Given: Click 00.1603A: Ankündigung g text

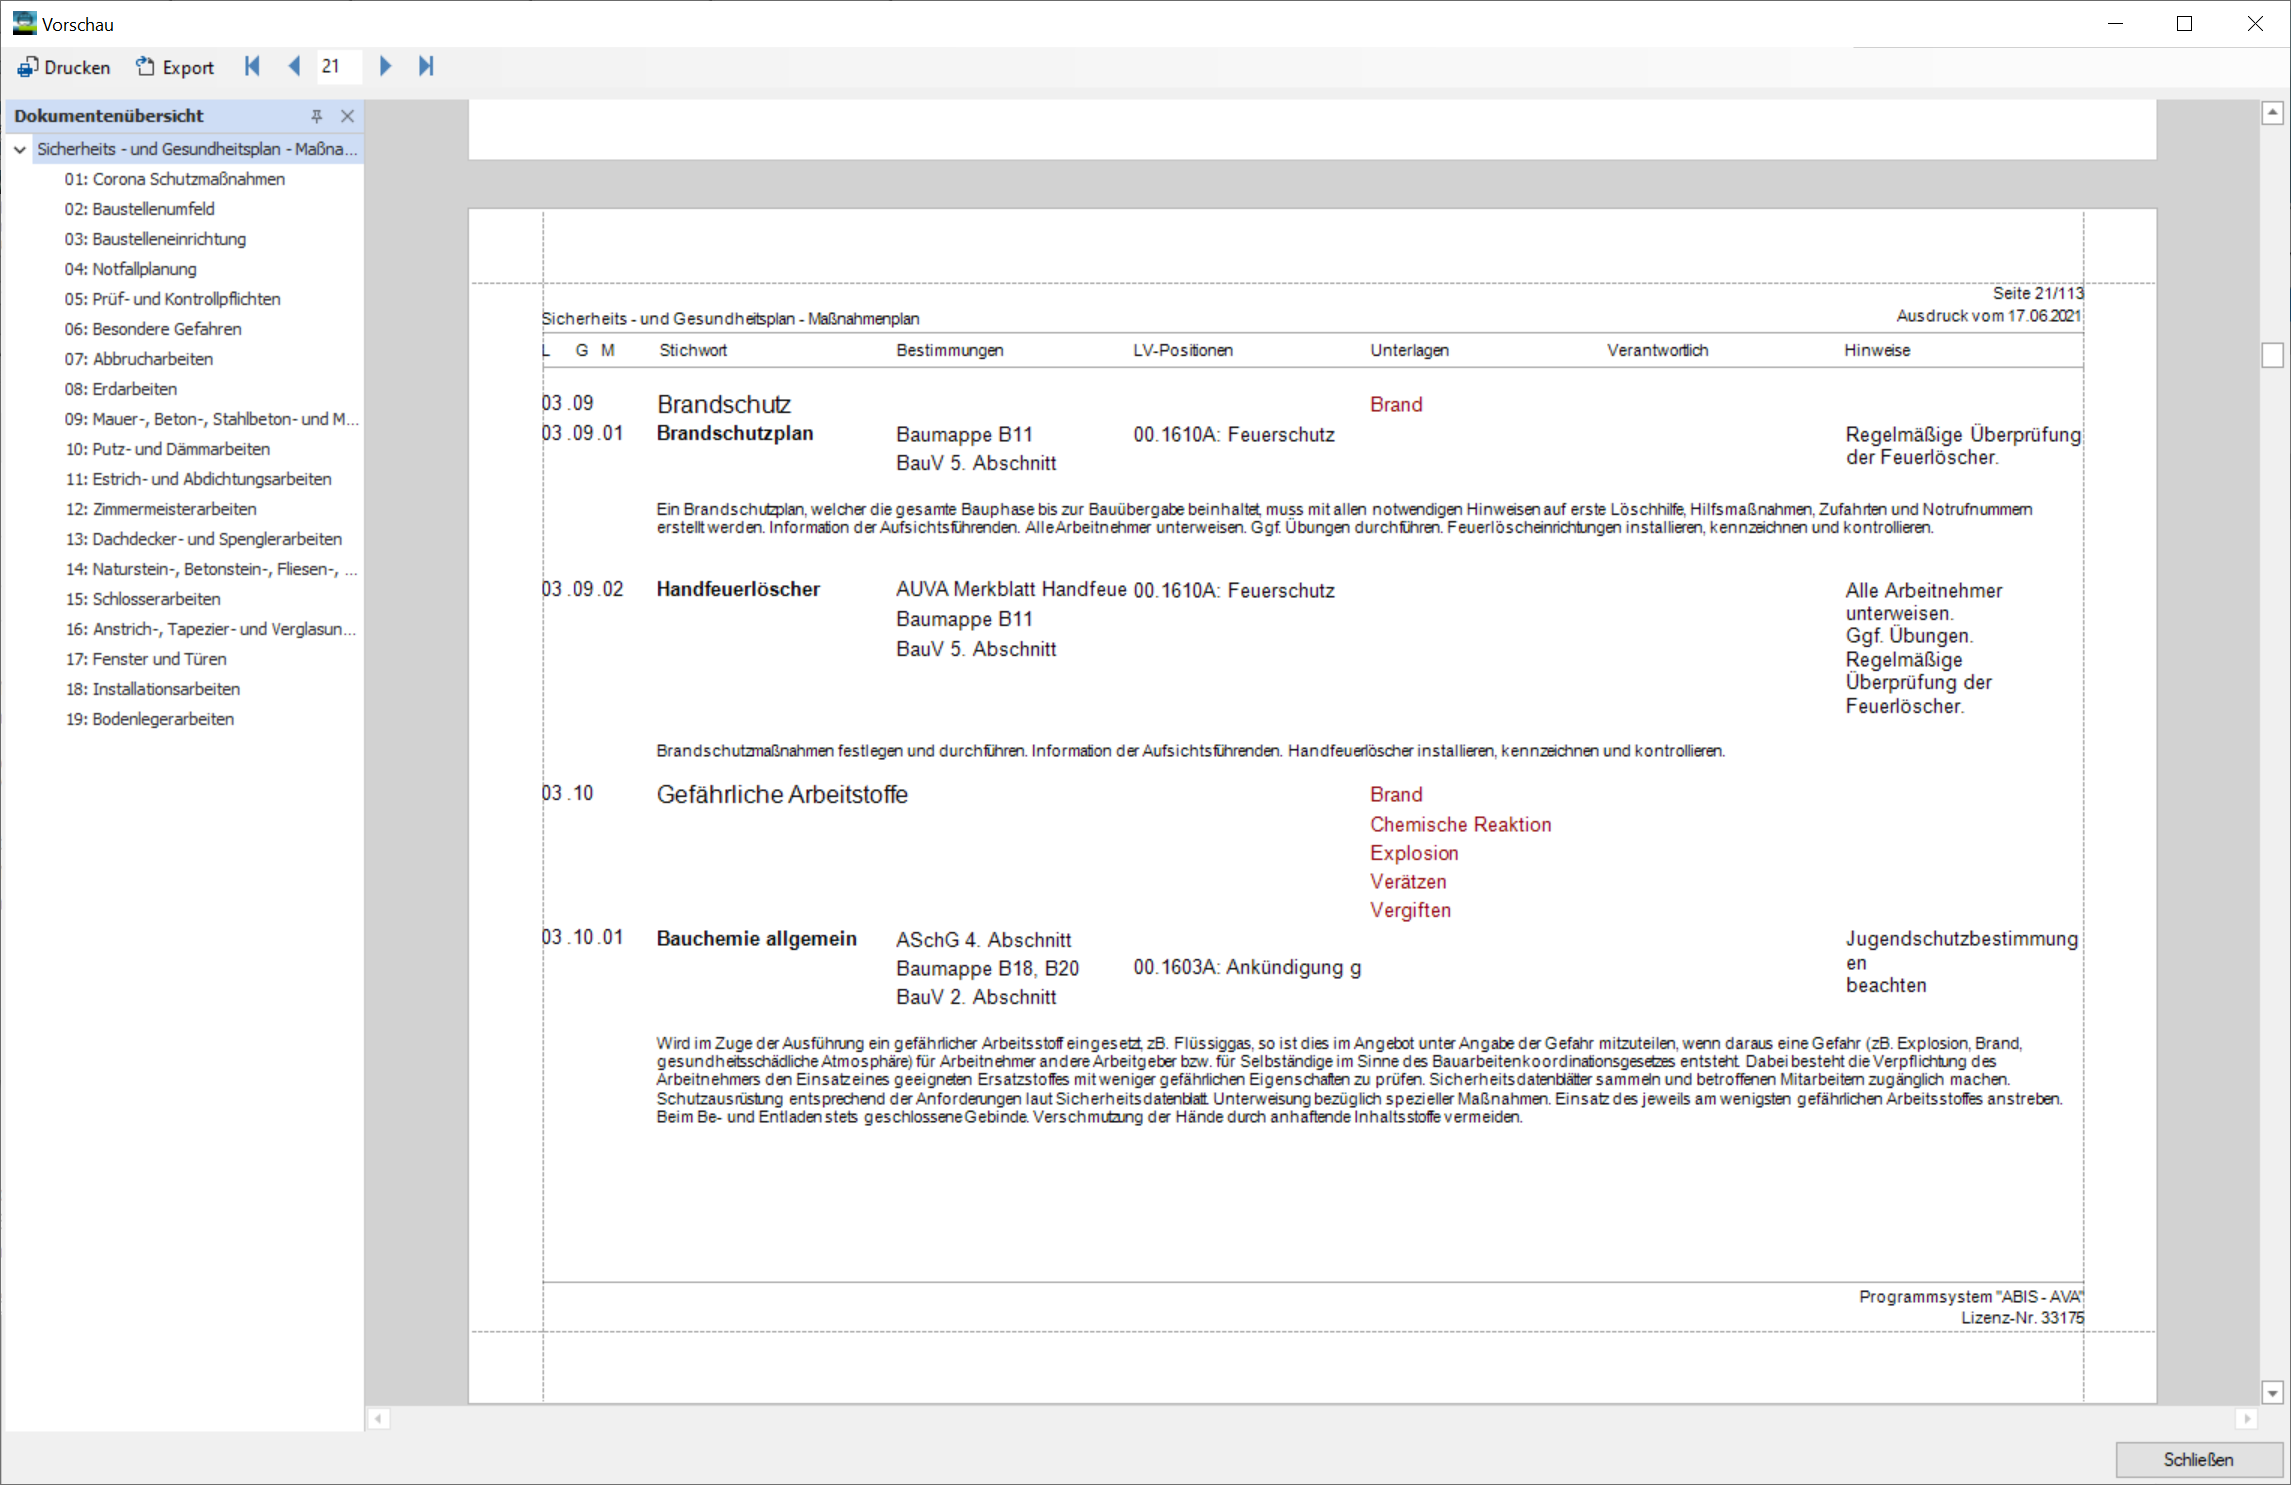Looking at the screenshot, I should (1247, 967).
